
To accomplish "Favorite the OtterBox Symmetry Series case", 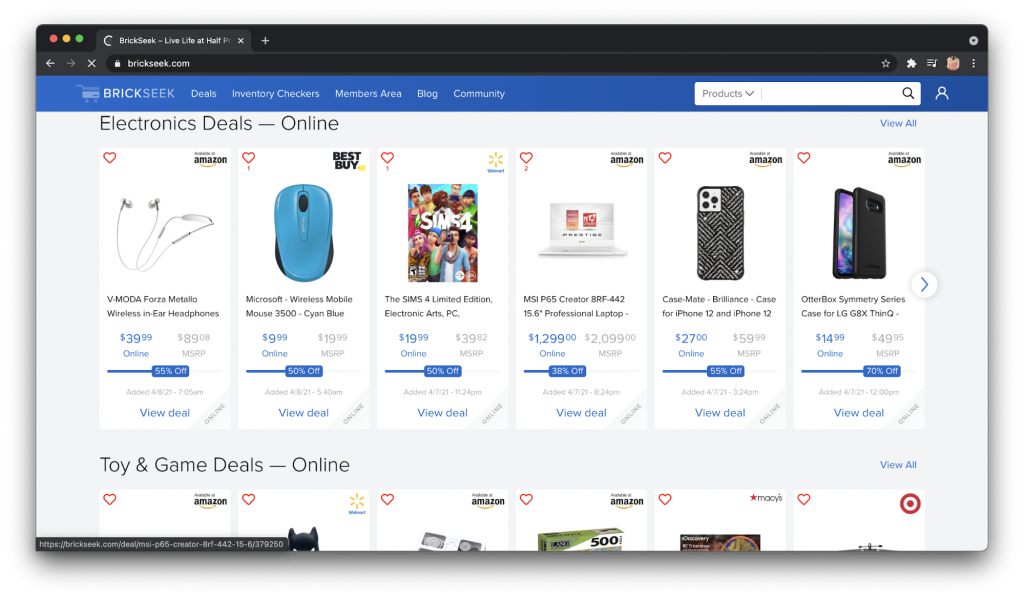I will pyautogui.click(x=804, y=157).
